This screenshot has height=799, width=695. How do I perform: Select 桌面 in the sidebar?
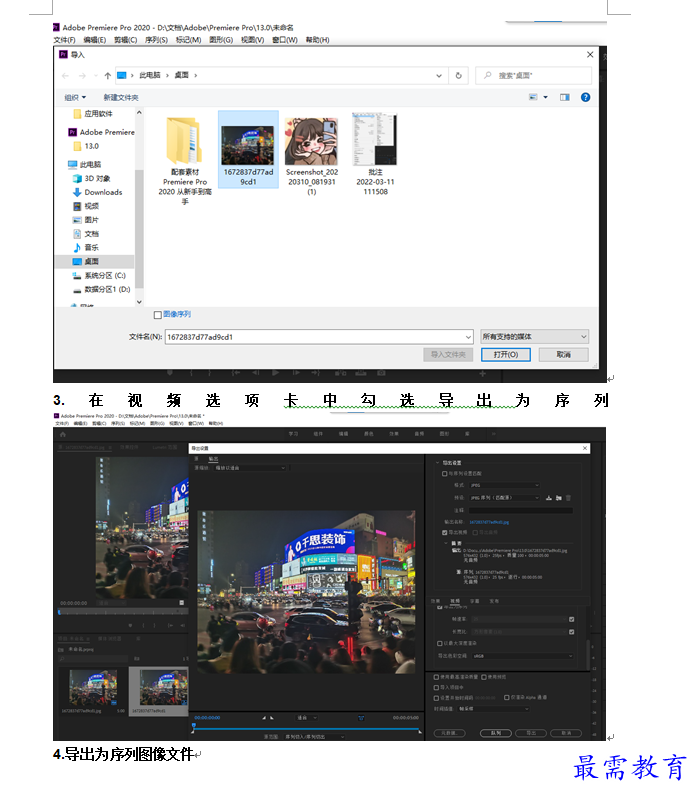[x=94, y=261]
